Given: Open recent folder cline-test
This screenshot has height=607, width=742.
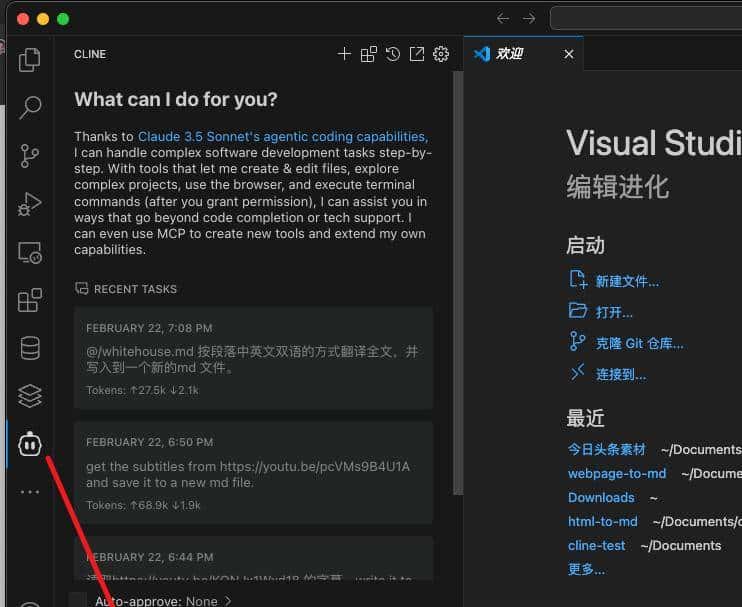Looking at the screenshot, I should point(596,546).
